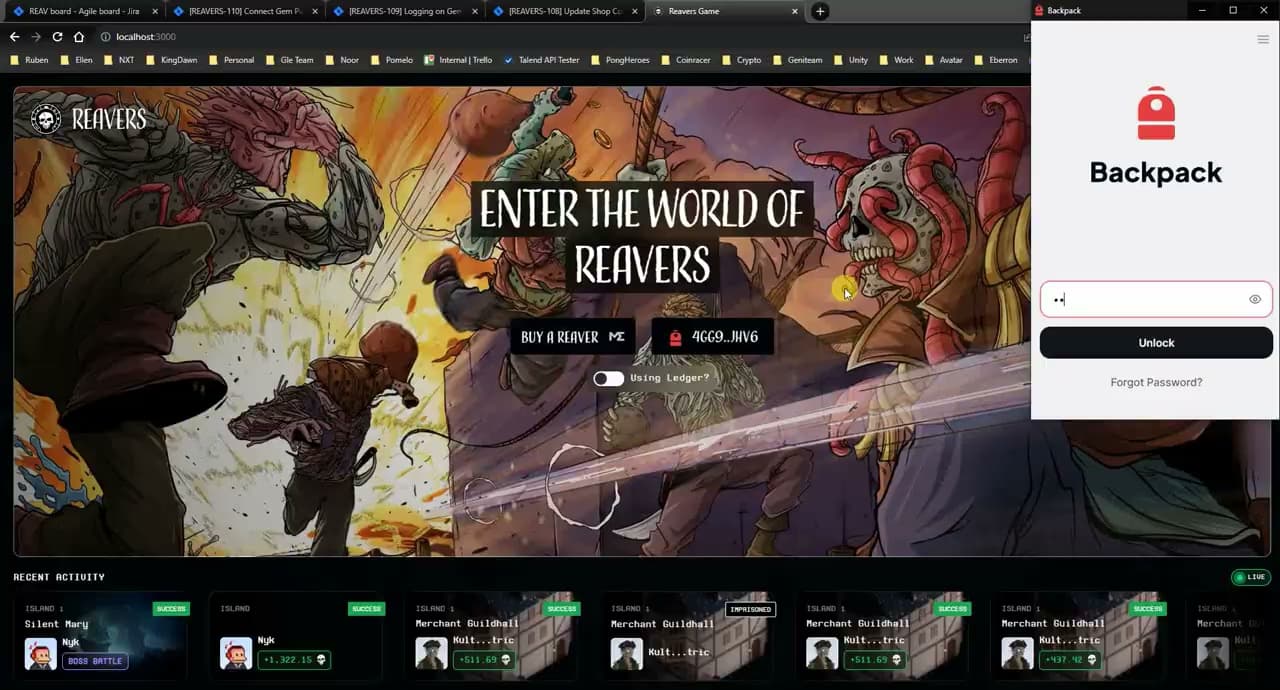The image size is (1280, 690).
Task: Click the Boss Battle badge
Action: (95, 661)
